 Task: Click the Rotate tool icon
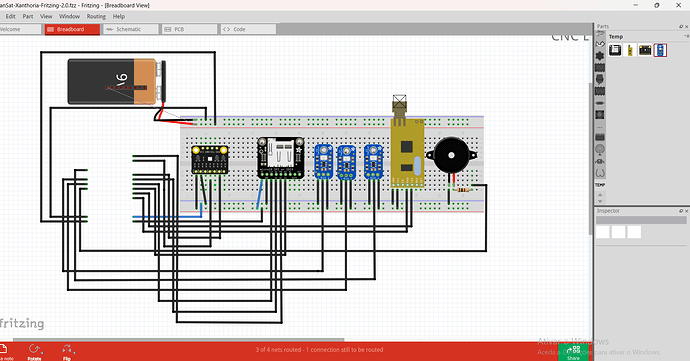coord(34,350)
